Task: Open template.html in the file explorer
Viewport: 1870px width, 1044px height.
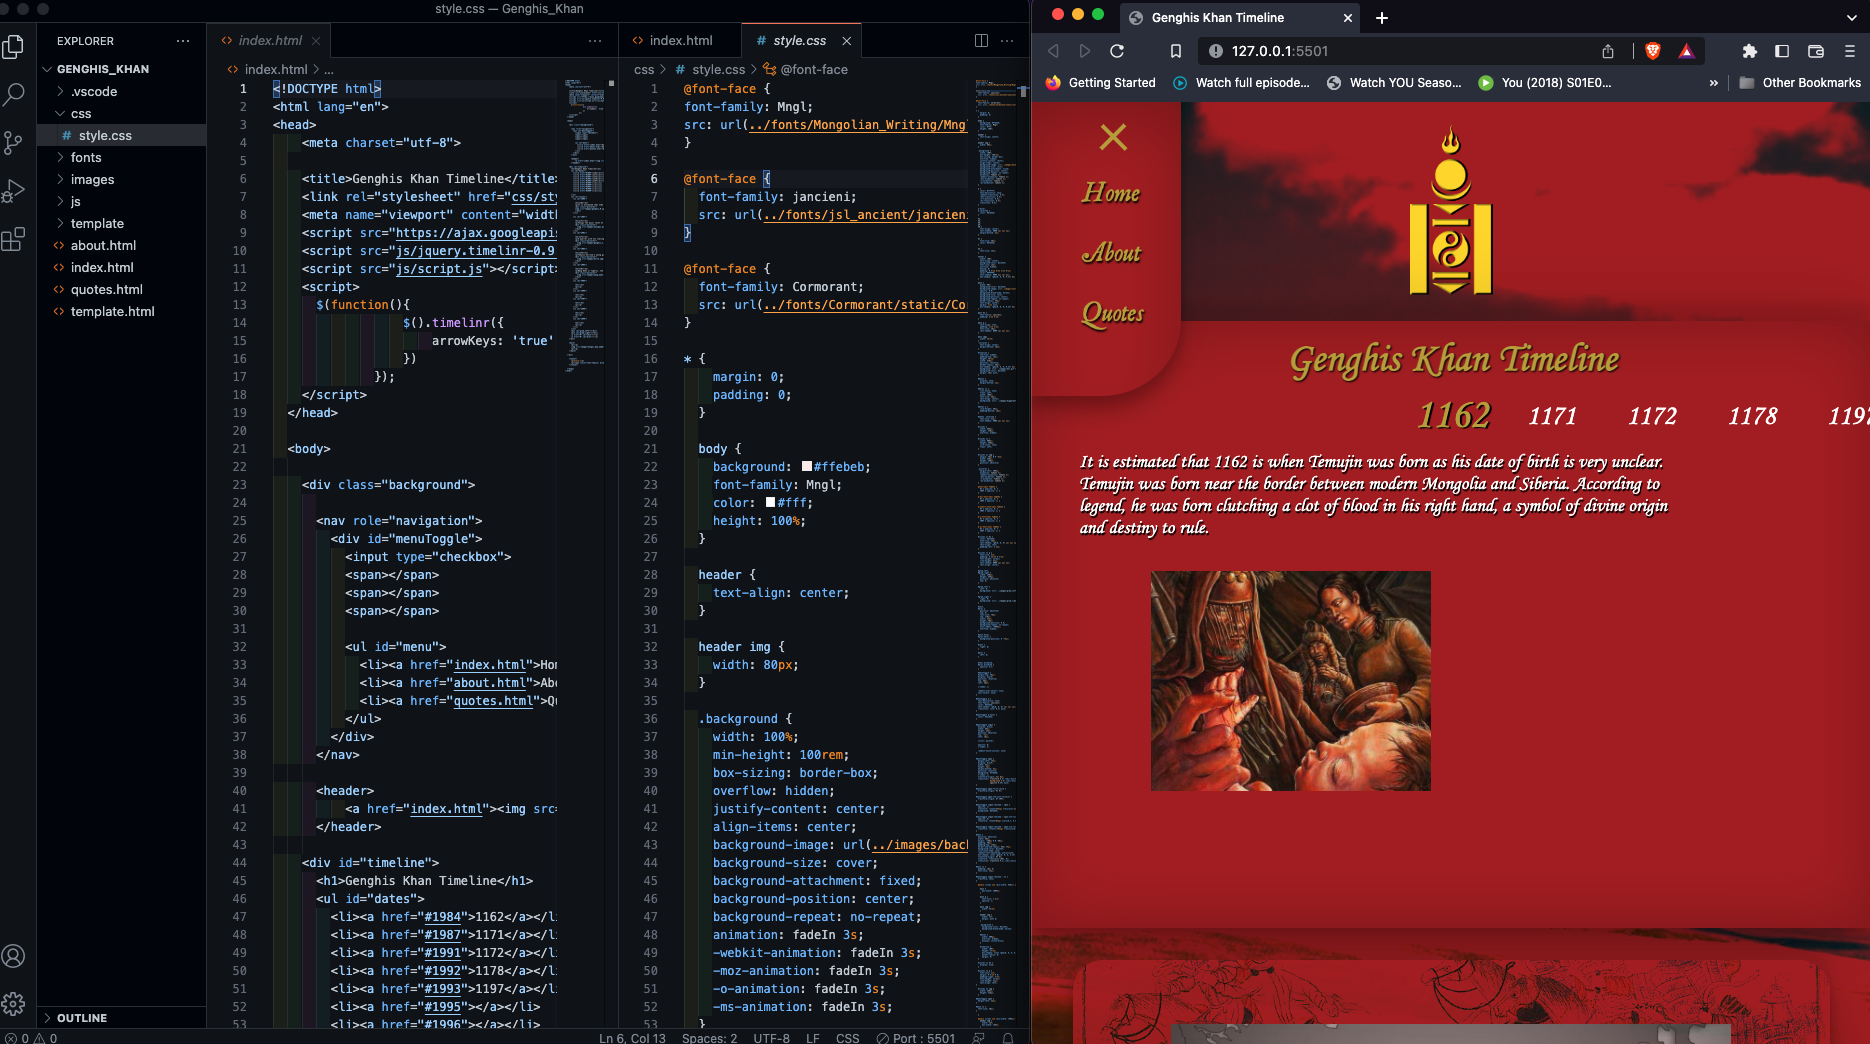Action: [112, 311]
